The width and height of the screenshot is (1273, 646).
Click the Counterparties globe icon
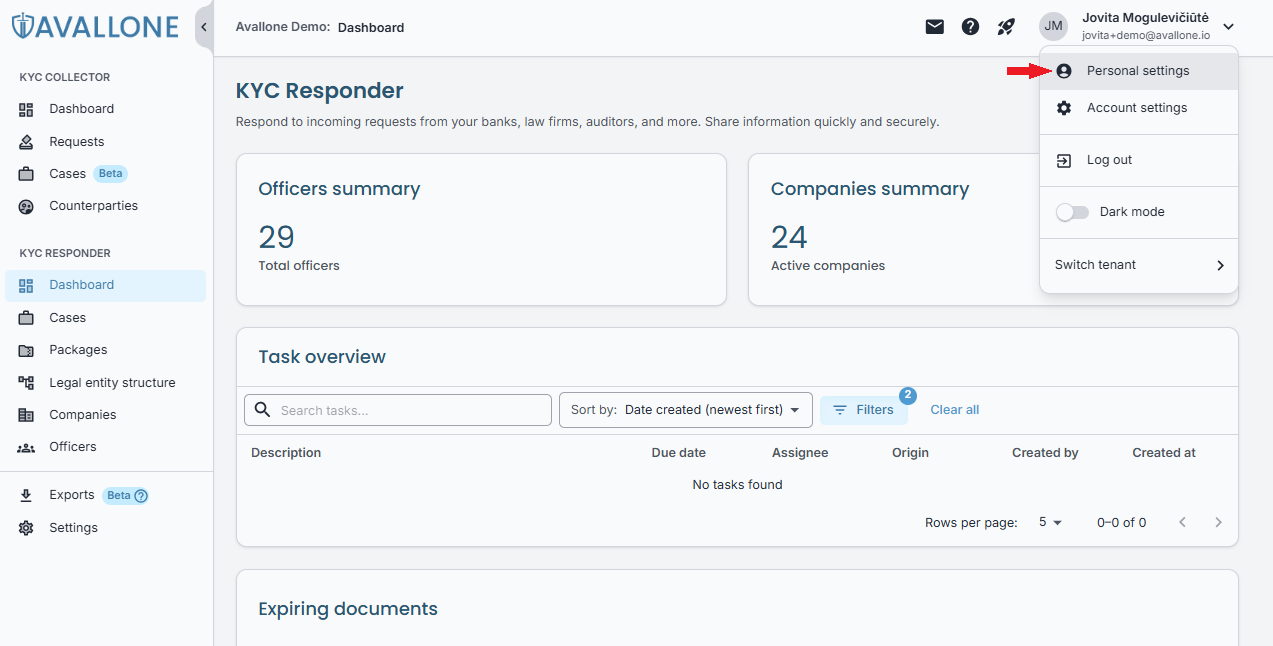pos(27,206)
